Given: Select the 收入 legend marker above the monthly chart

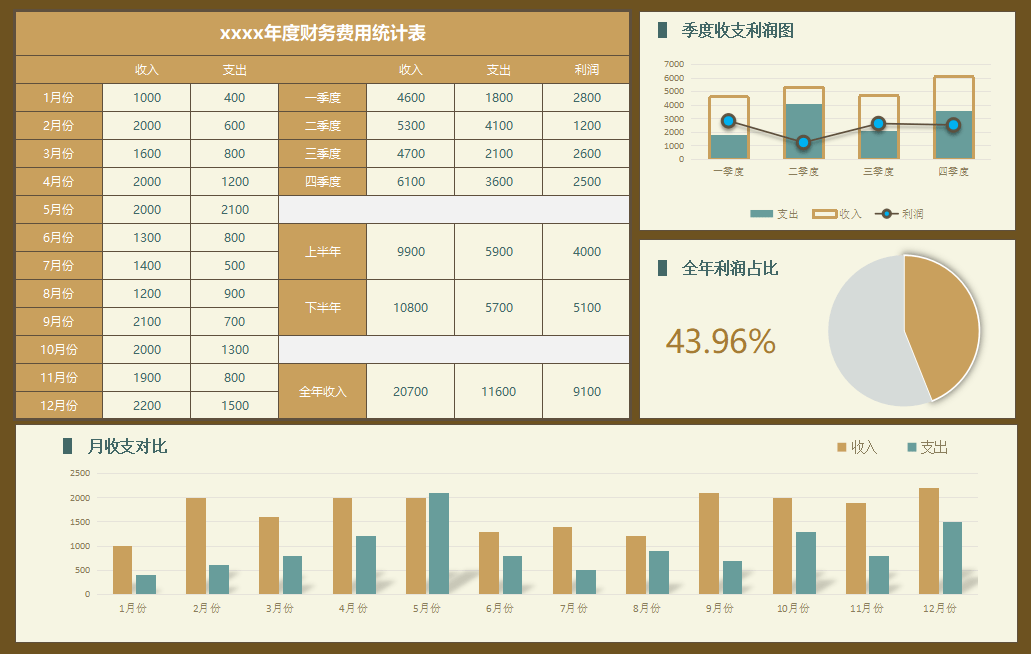Looking at the screenshot, I should point(843,449).
